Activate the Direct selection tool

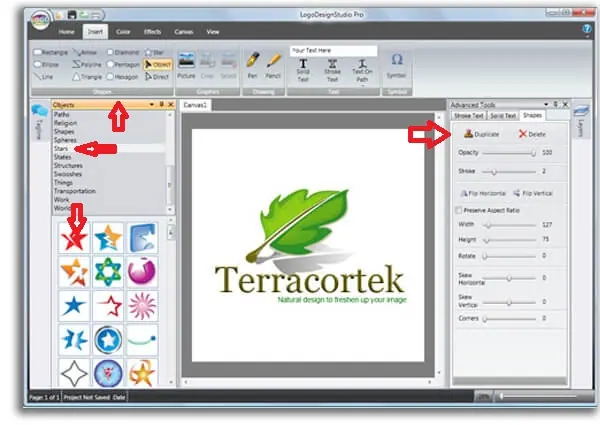(x=157, y=77)
